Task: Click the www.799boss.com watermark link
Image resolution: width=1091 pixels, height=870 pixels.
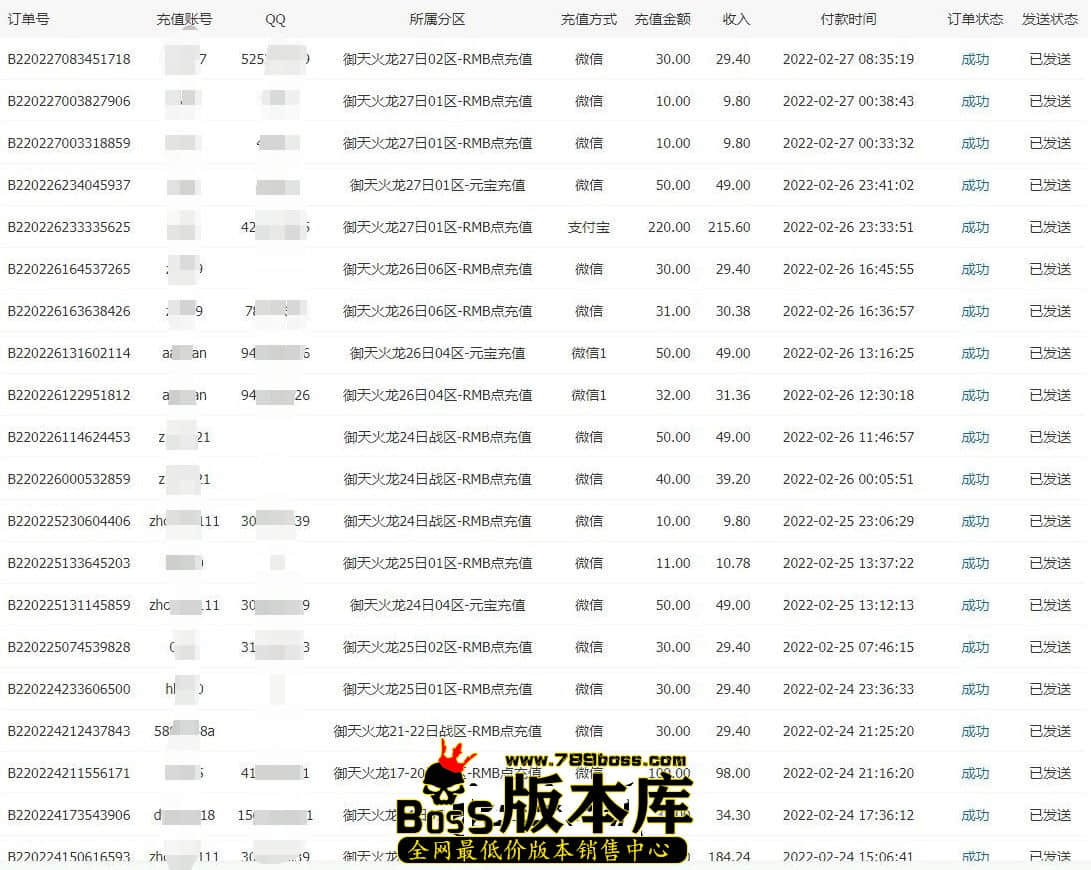Action: coord(600,761)
